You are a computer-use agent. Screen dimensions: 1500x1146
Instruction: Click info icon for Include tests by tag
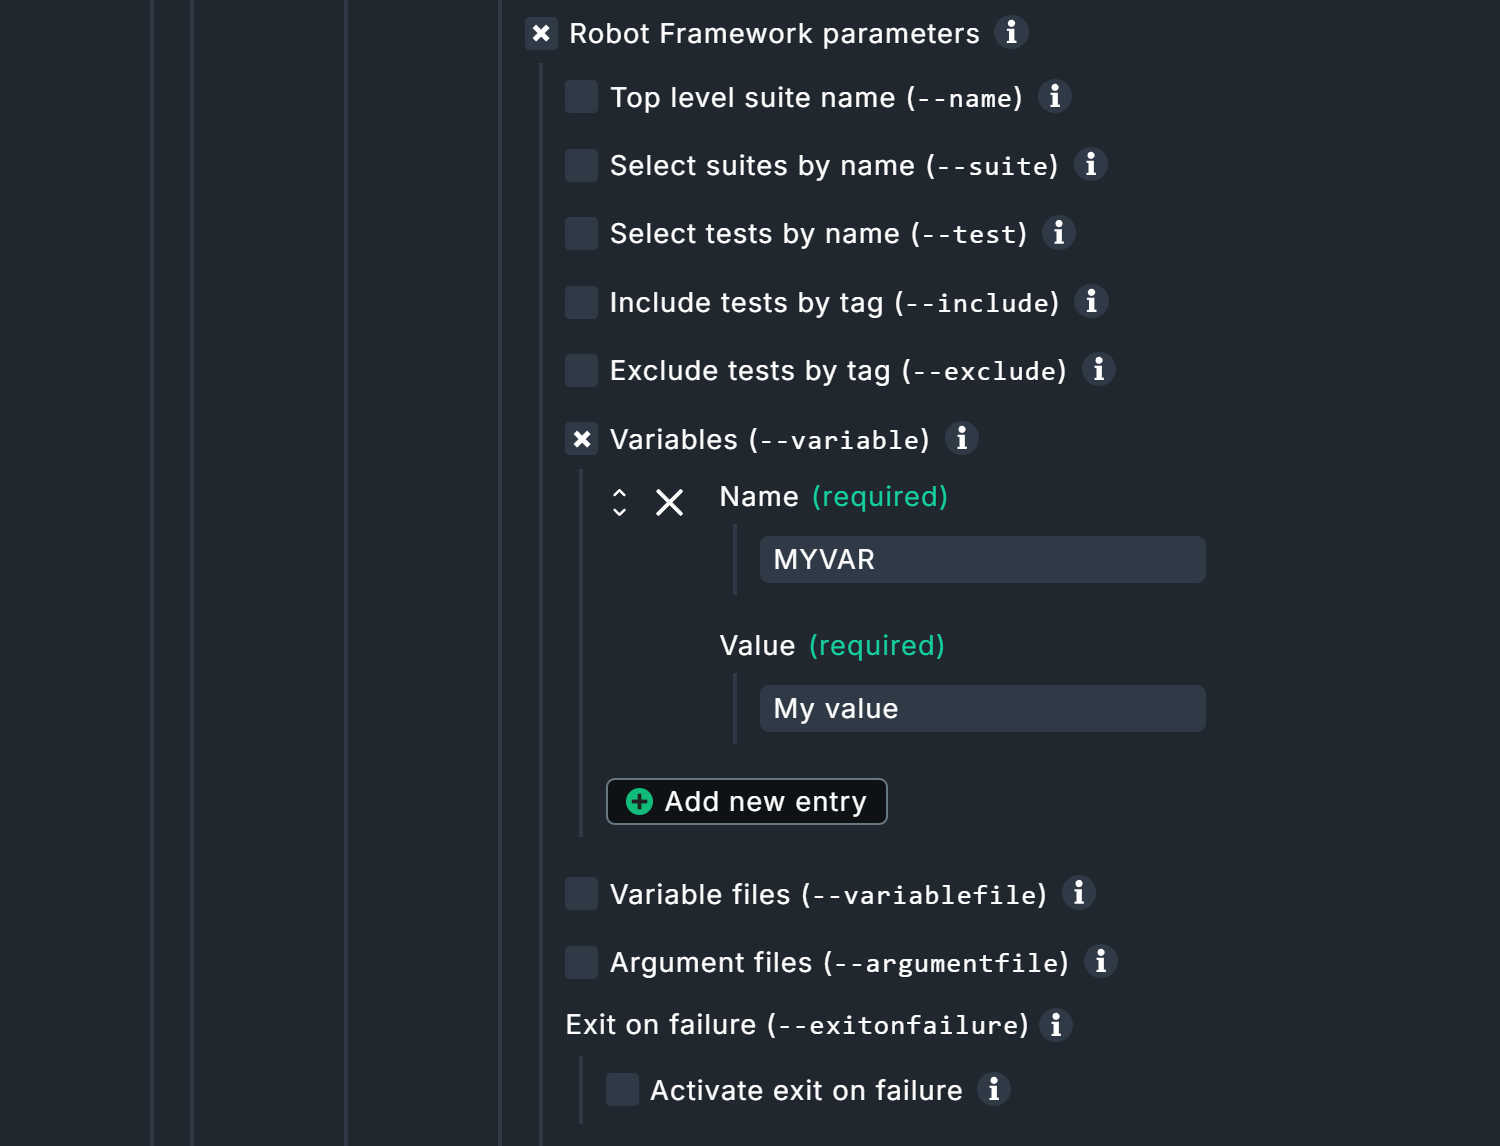(1092, 302)
